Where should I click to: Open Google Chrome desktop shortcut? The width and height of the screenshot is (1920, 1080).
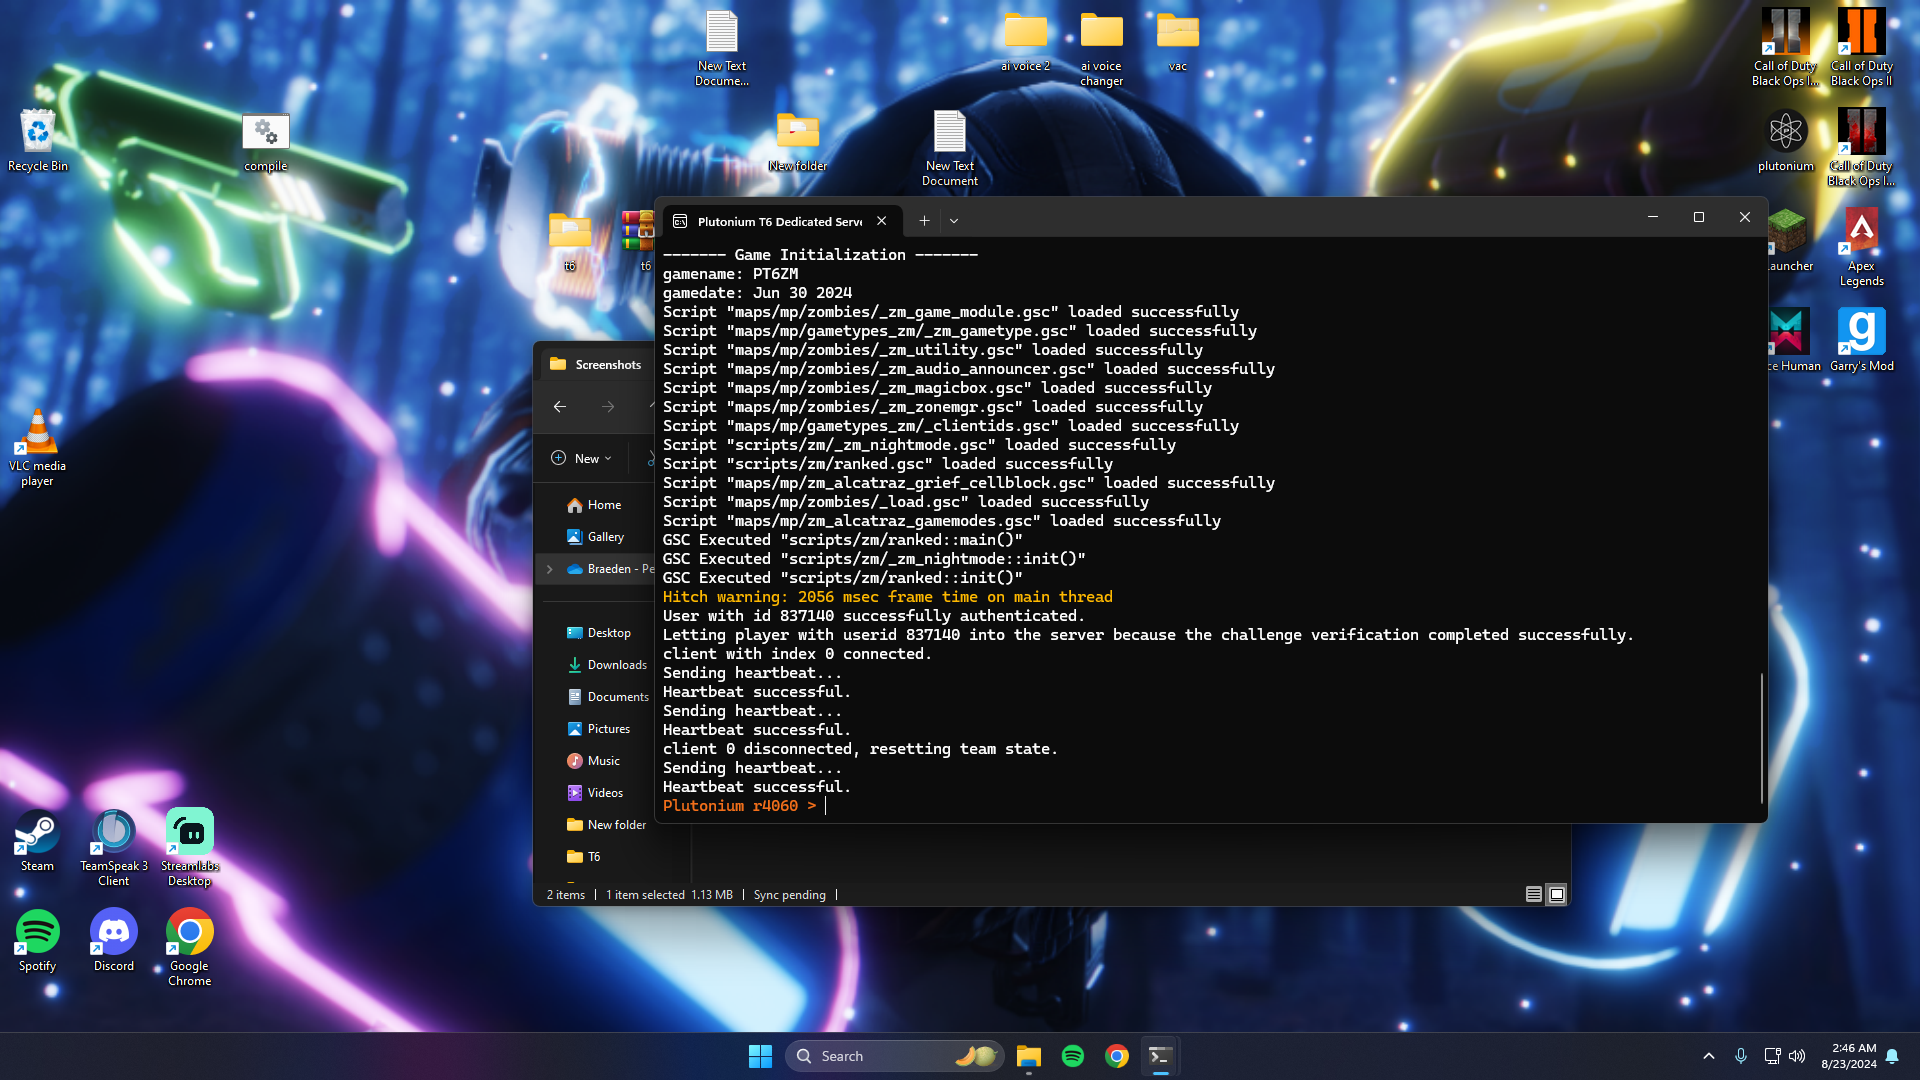189,947
